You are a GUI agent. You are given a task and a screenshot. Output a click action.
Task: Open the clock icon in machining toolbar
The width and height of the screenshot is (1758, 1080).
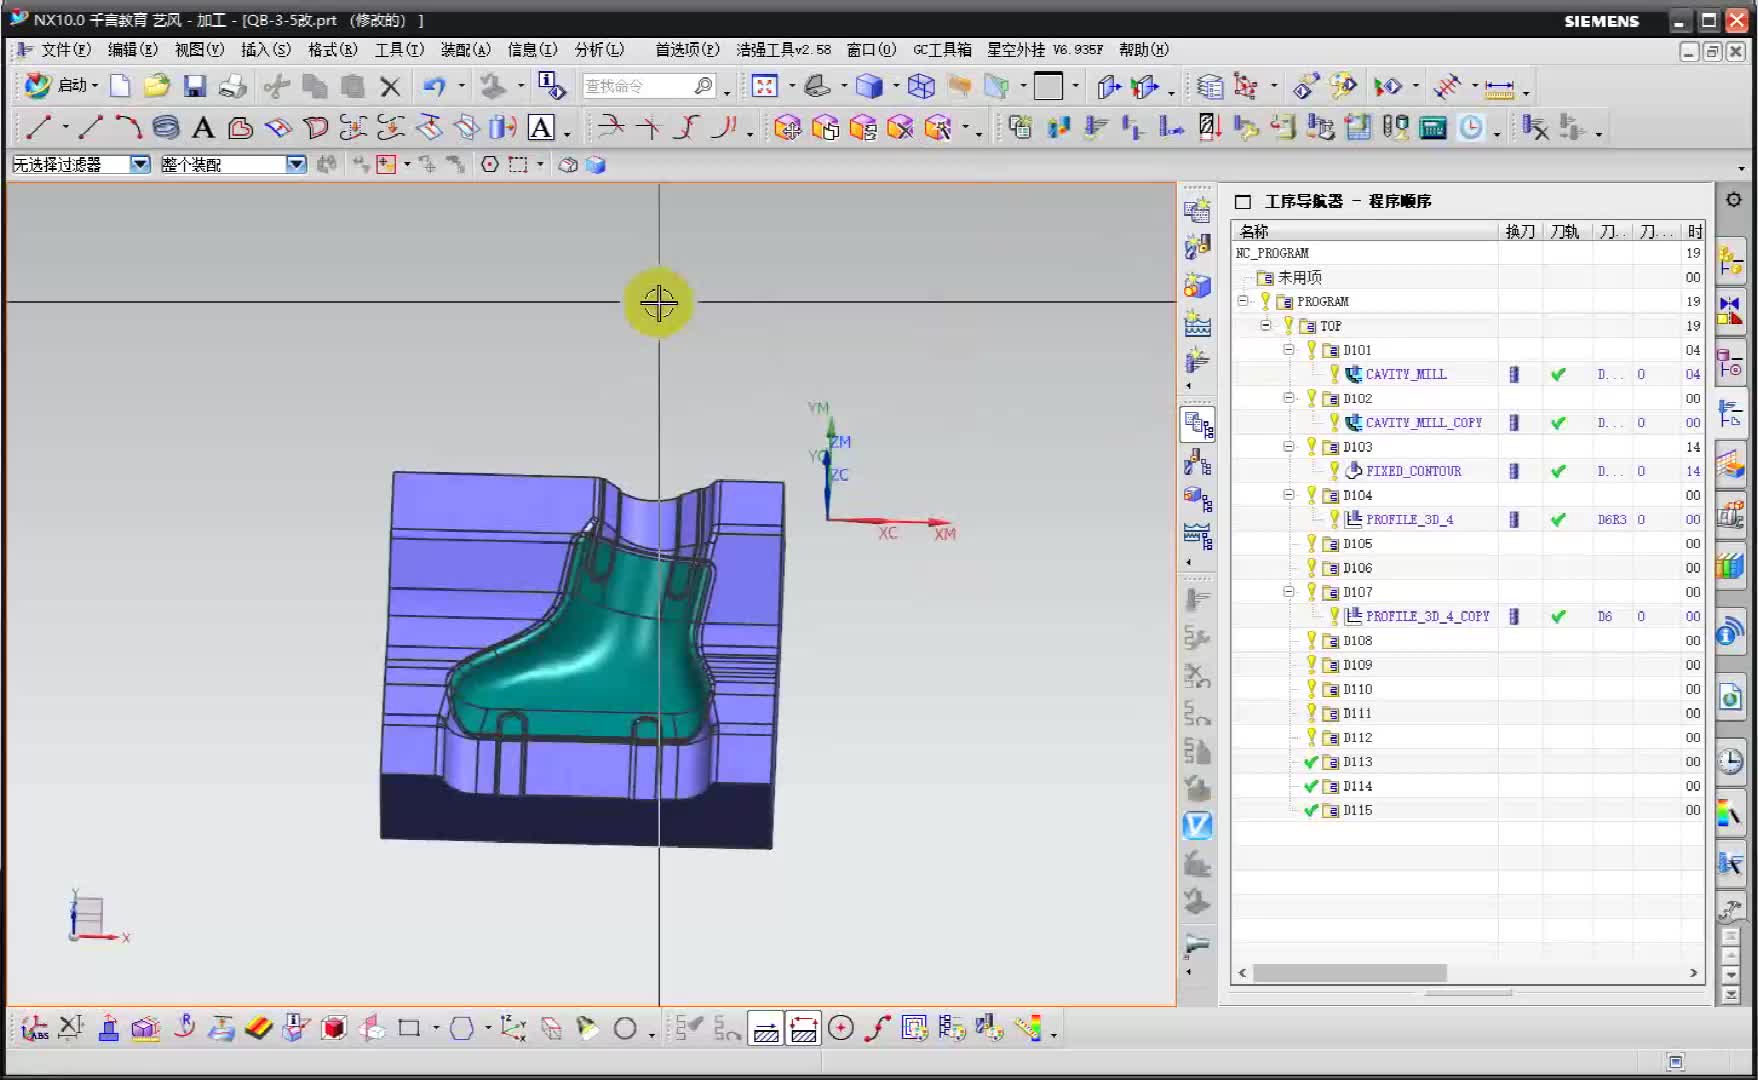point(1471,128)
